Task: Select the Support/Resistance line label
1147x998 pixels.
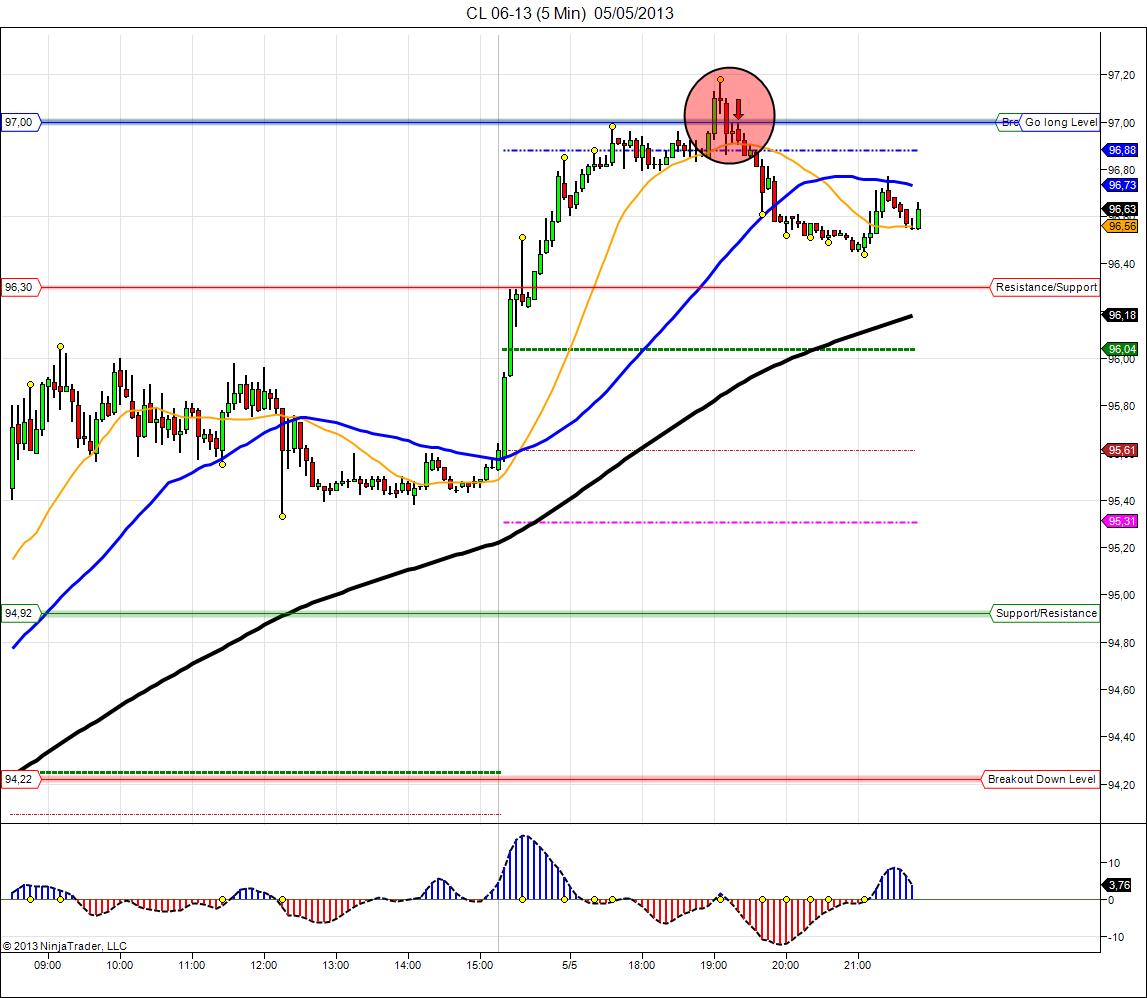Action: point(1046,613)
